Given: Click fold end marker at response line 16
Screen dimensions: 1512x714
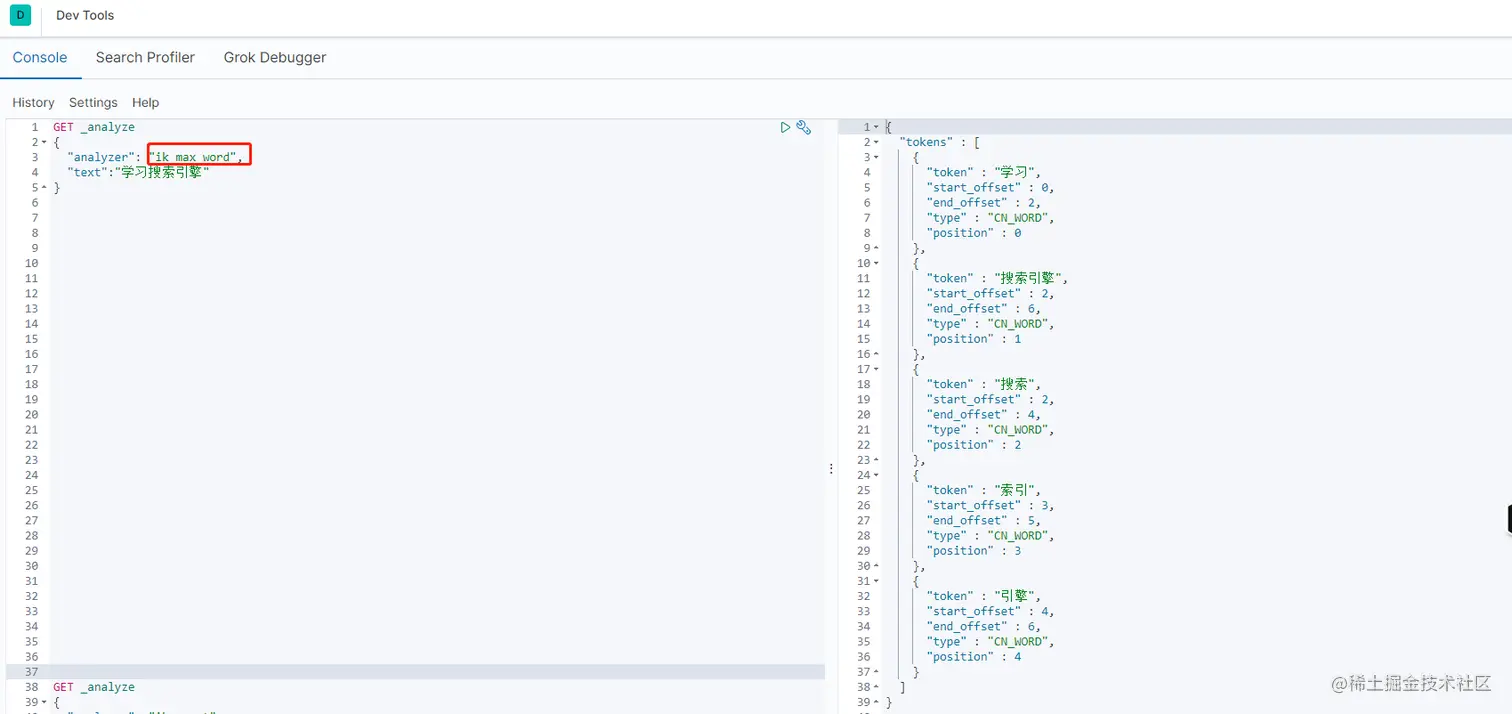Looking at the screenshot, I should pyautogui.click(x=876, y=354).
